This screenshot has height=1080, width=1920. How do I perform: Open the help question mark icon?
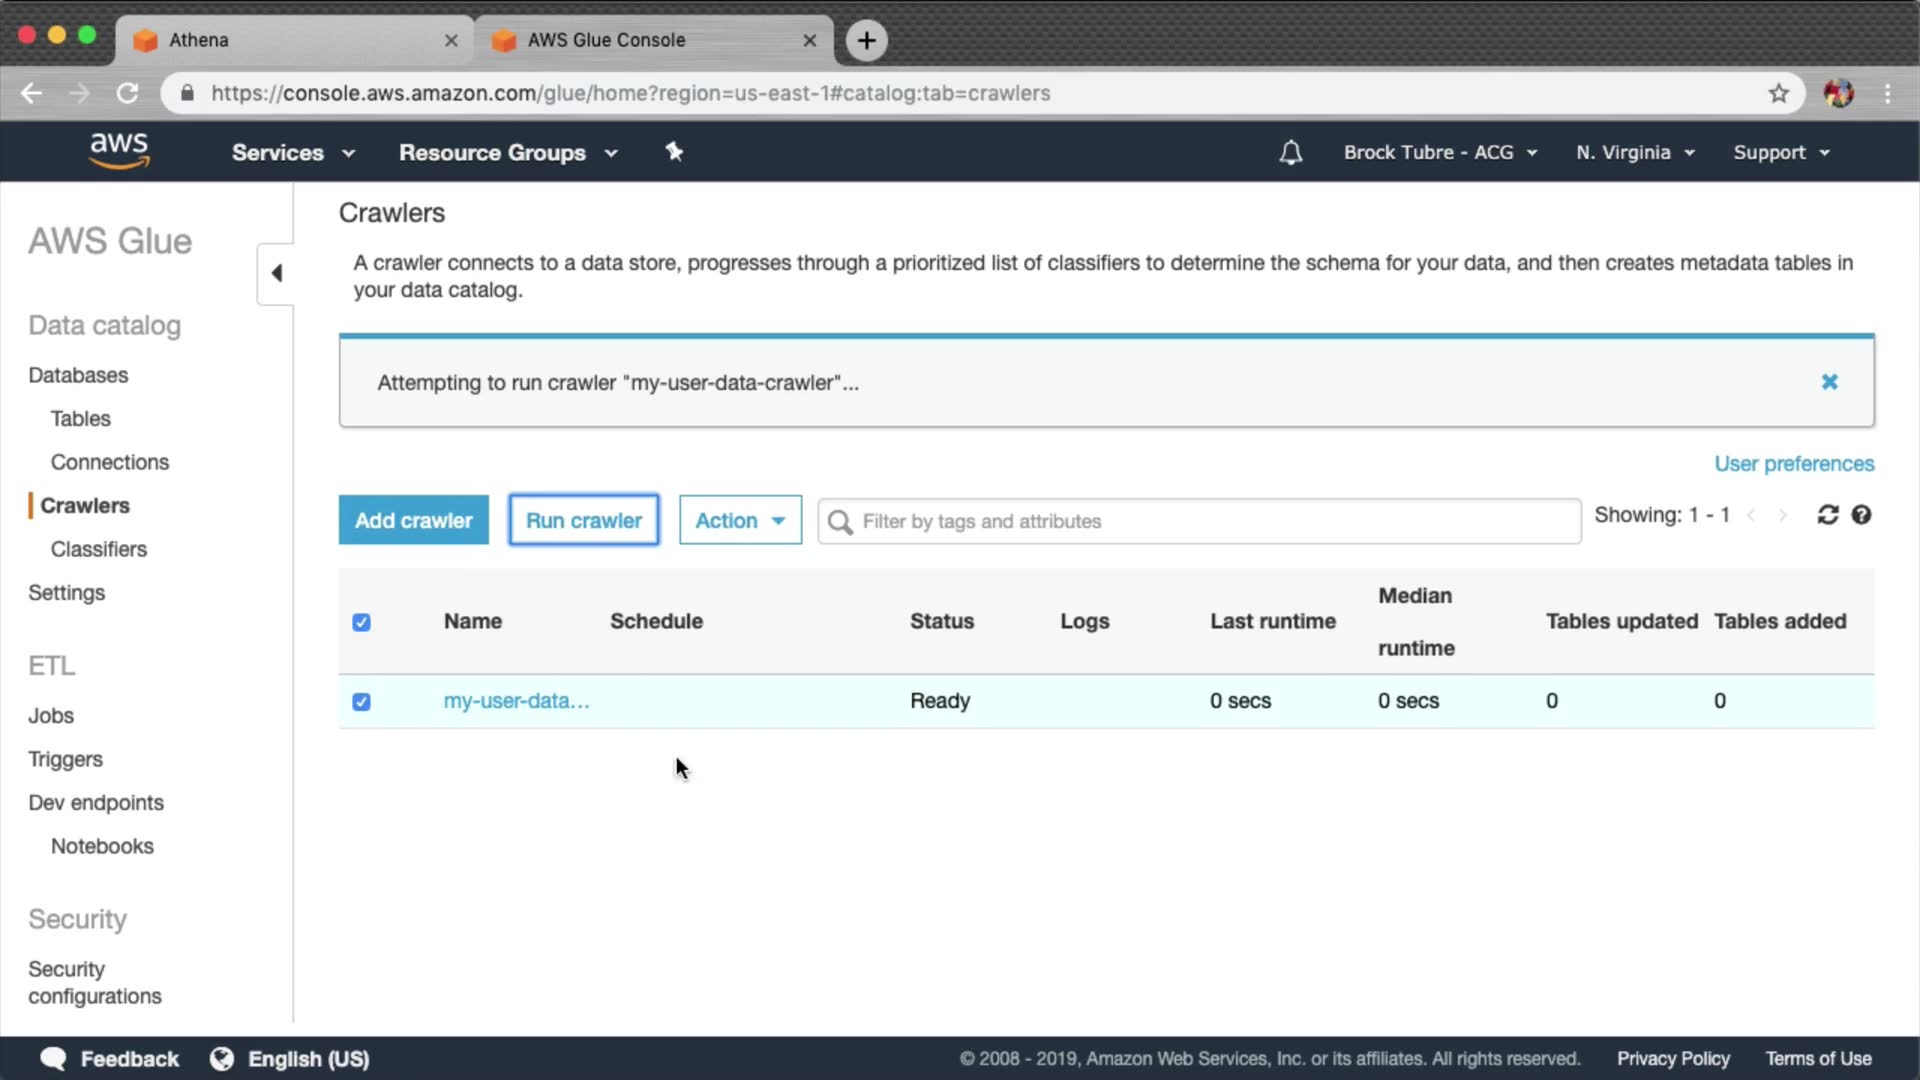point(1861,515)
